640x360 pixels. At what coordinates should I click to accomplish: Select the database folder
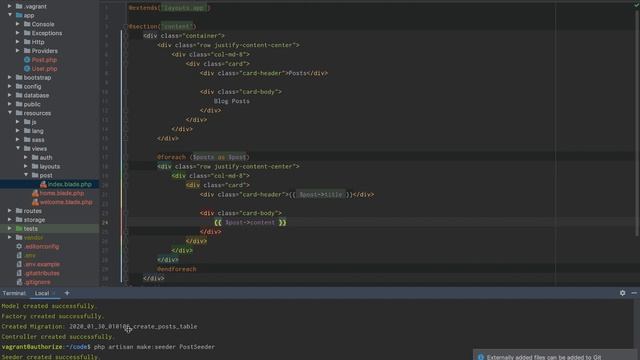36,95
